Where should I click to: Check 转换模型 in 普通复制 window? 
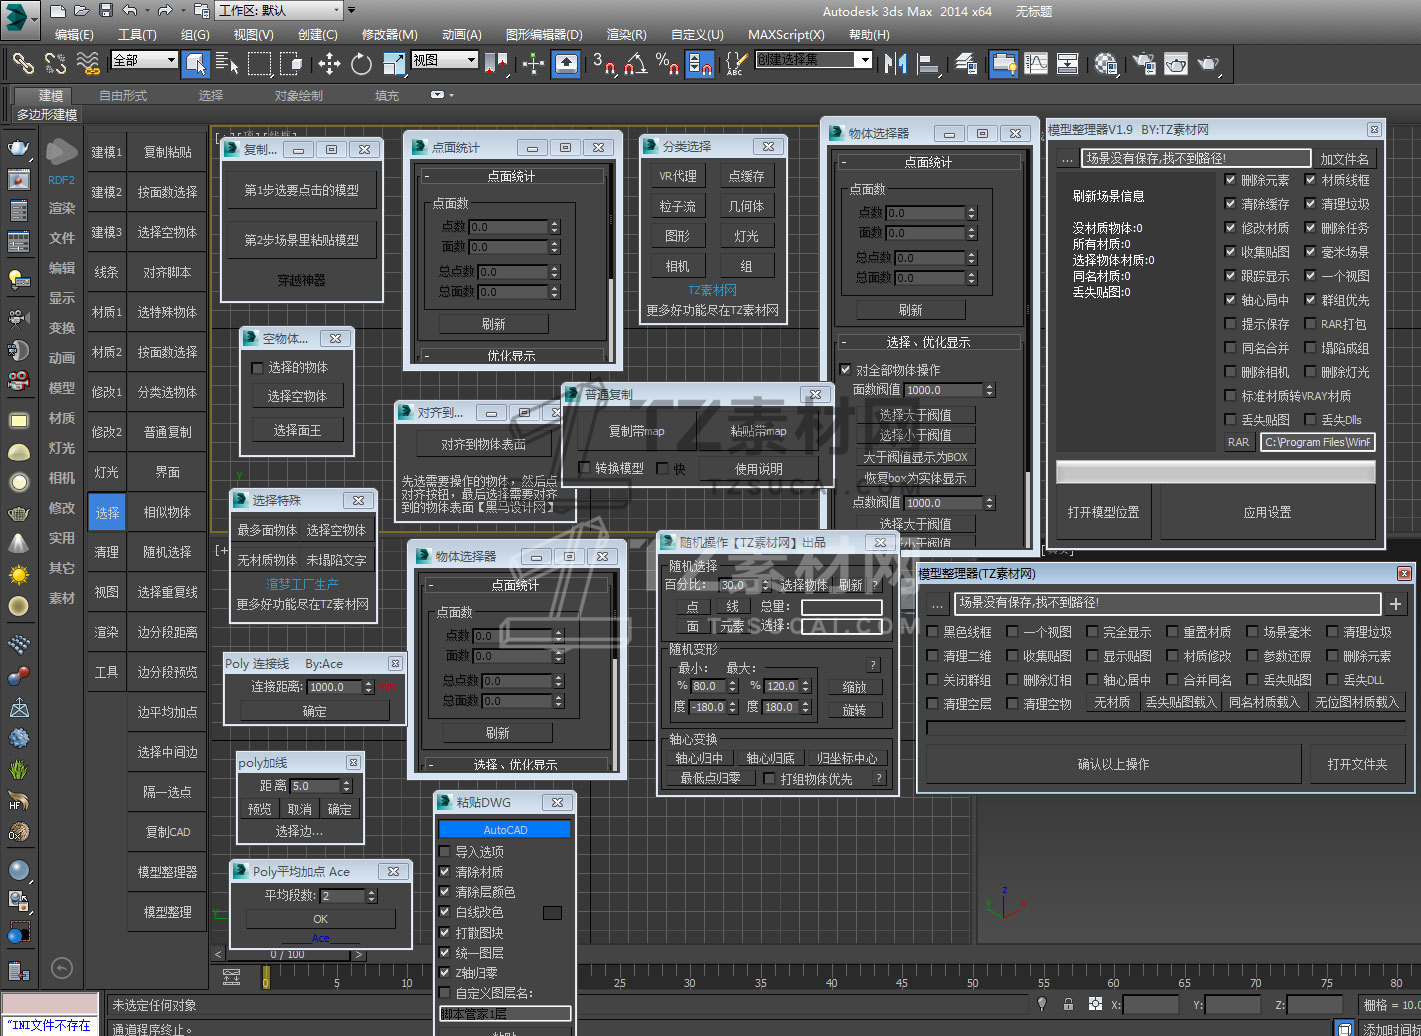tap(586, 468)
